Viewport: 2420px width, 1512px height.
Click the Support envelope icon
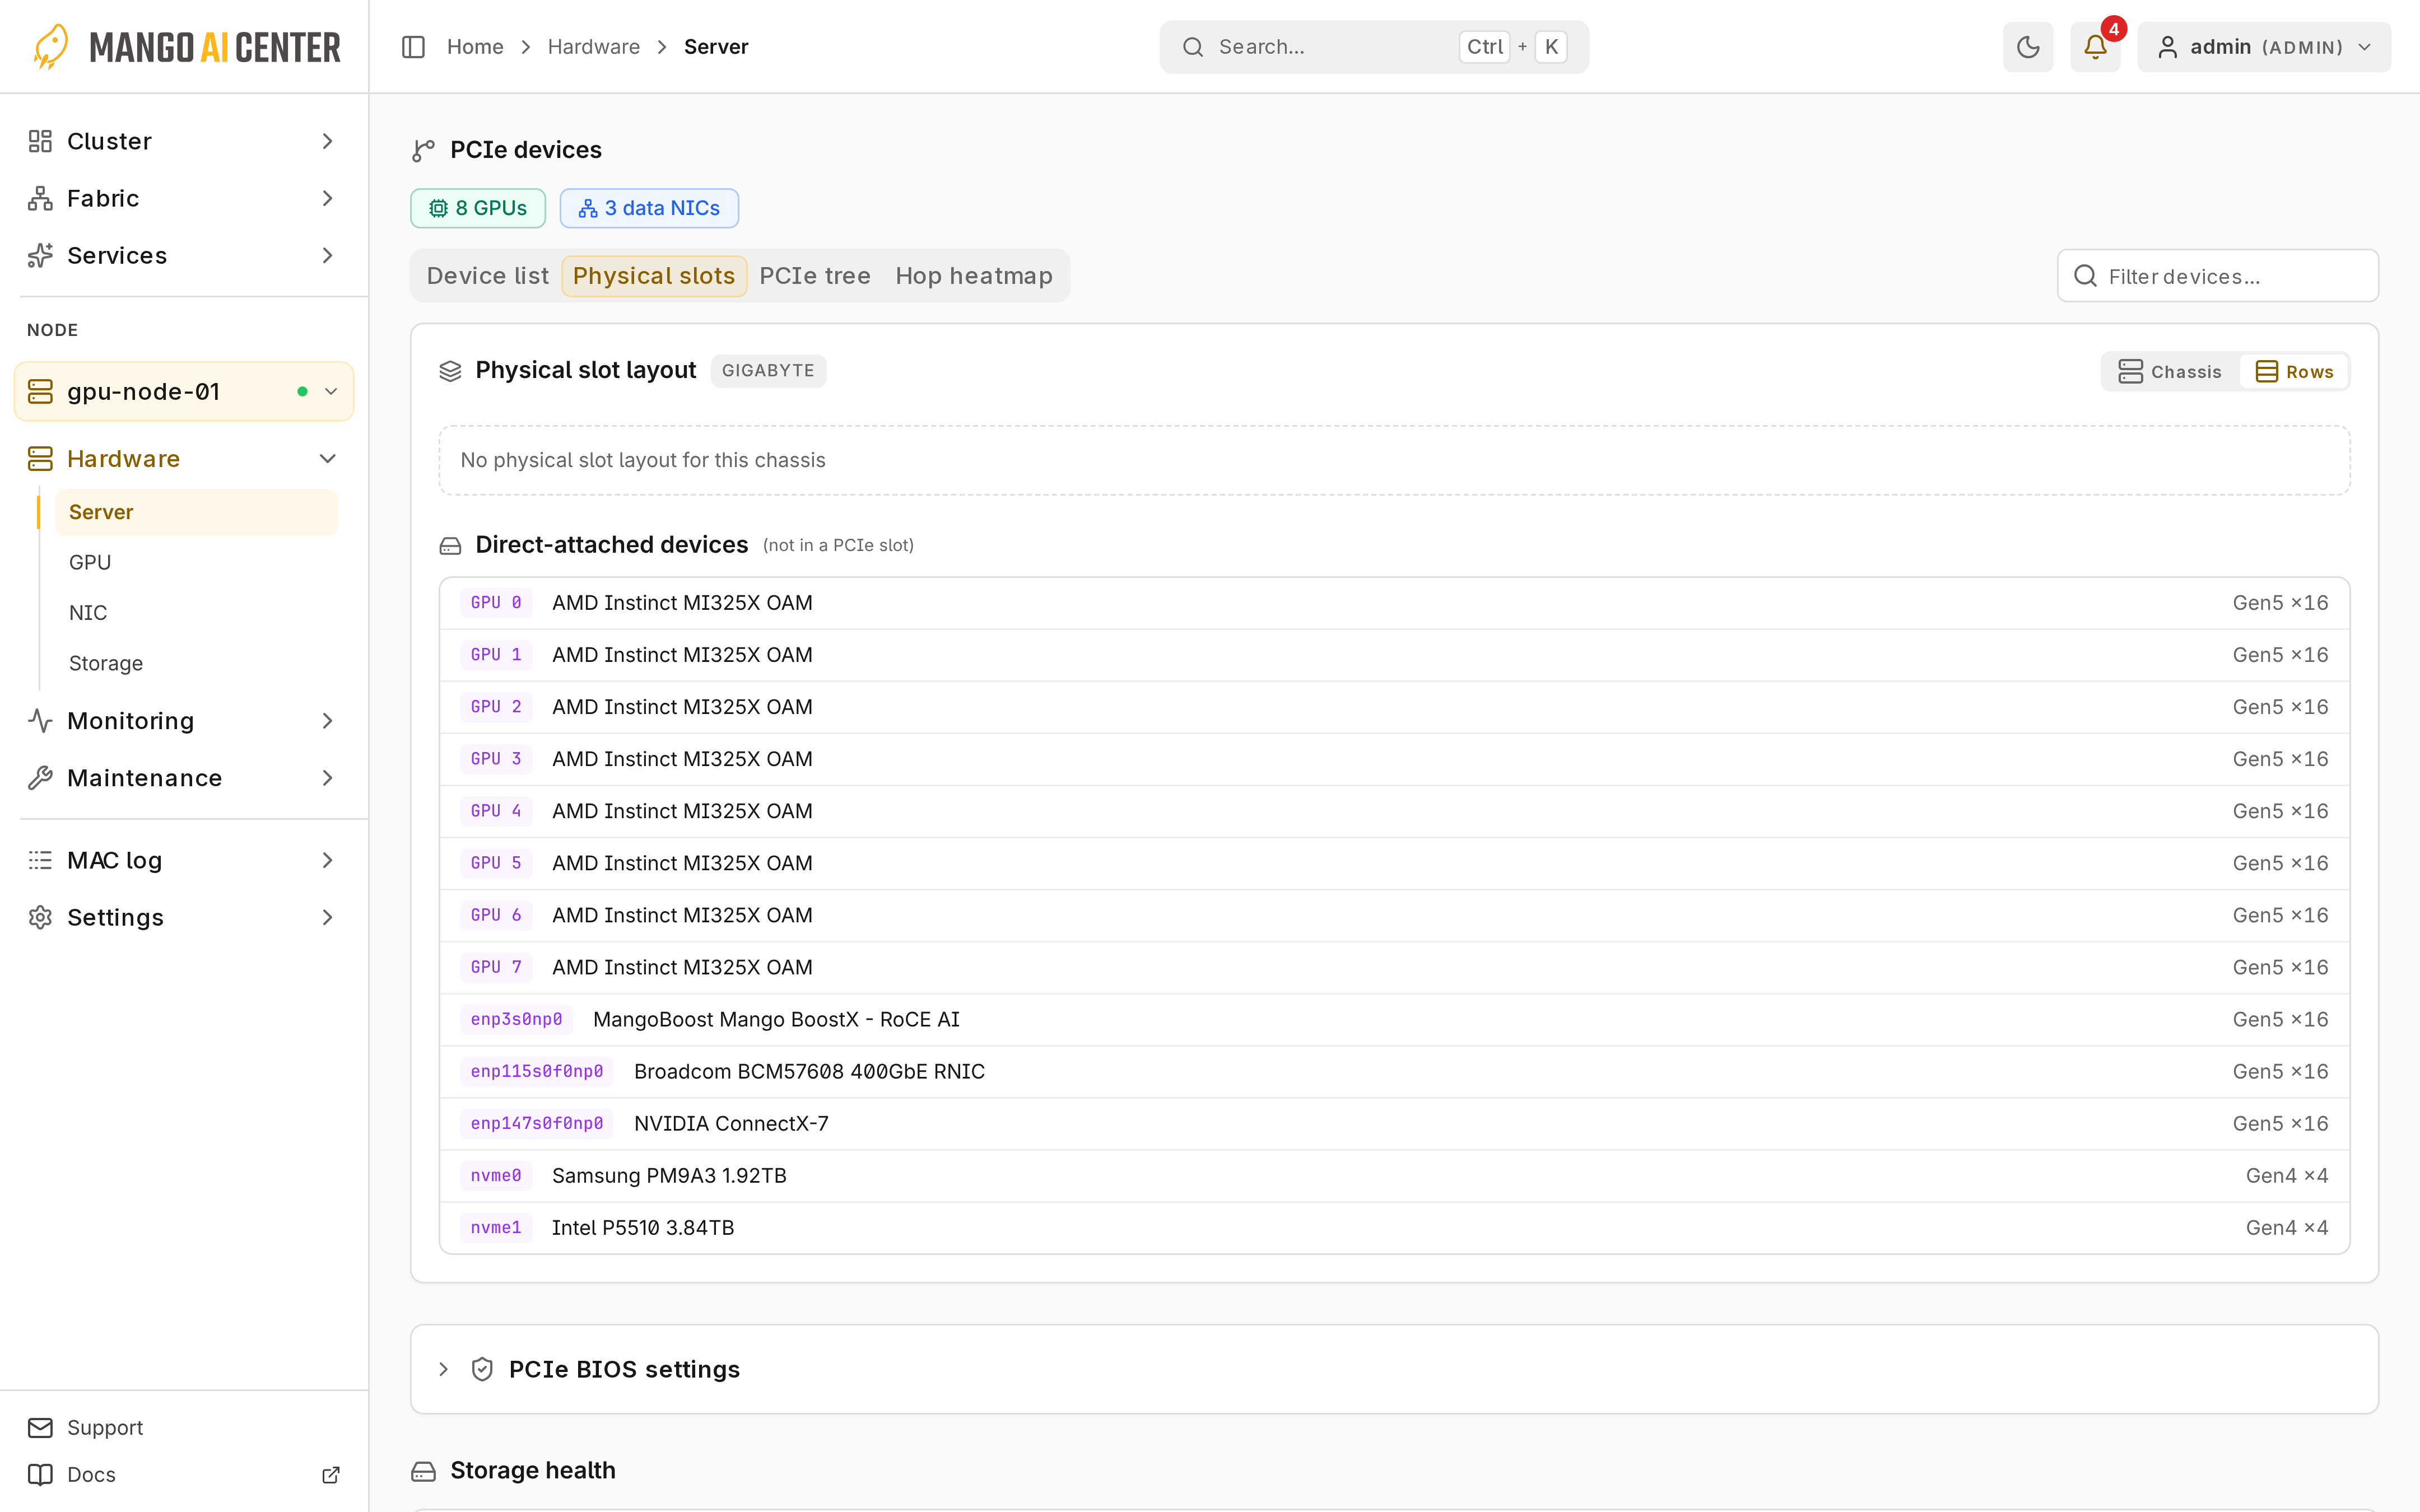tap(40, 1427)
